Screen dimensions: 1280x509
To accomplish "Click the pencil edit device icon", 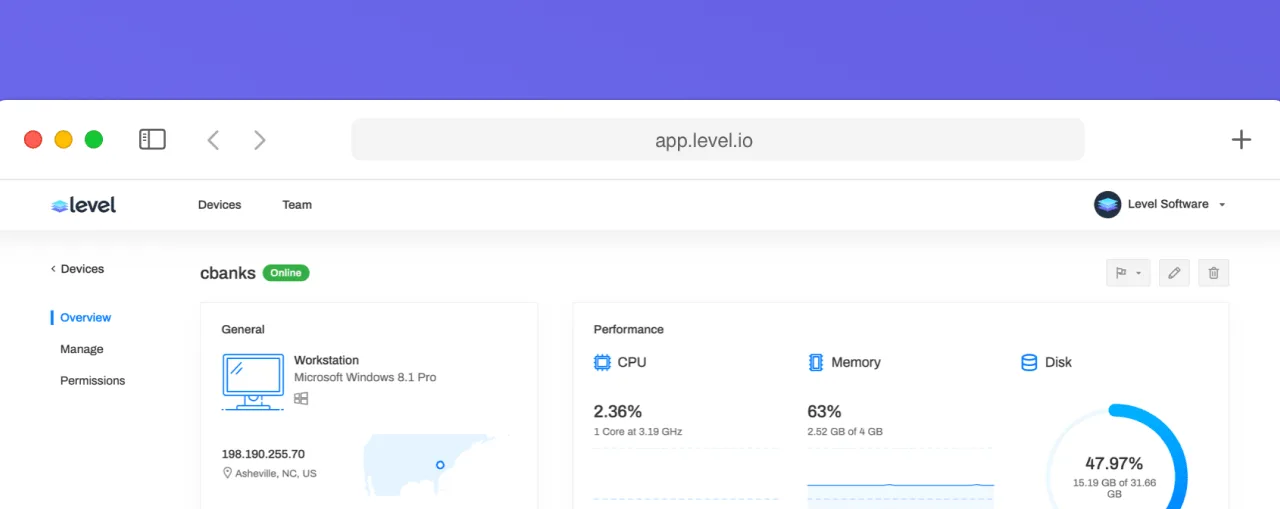I will click(x=1174, y=273).
